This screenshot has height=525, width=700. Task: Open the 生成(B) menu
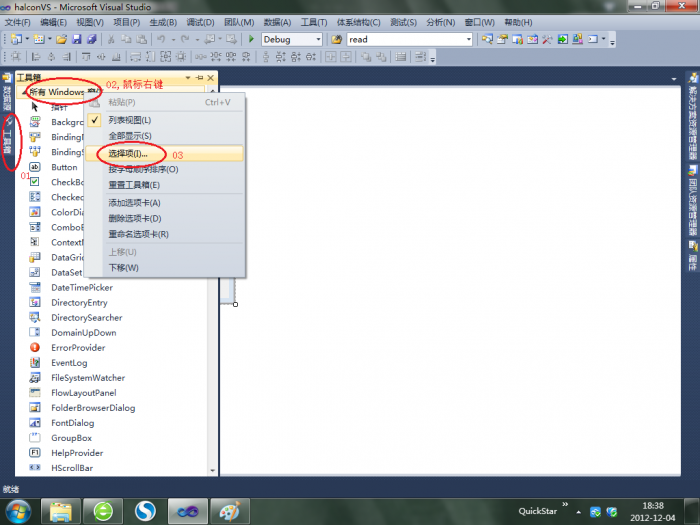pos(163,22)
